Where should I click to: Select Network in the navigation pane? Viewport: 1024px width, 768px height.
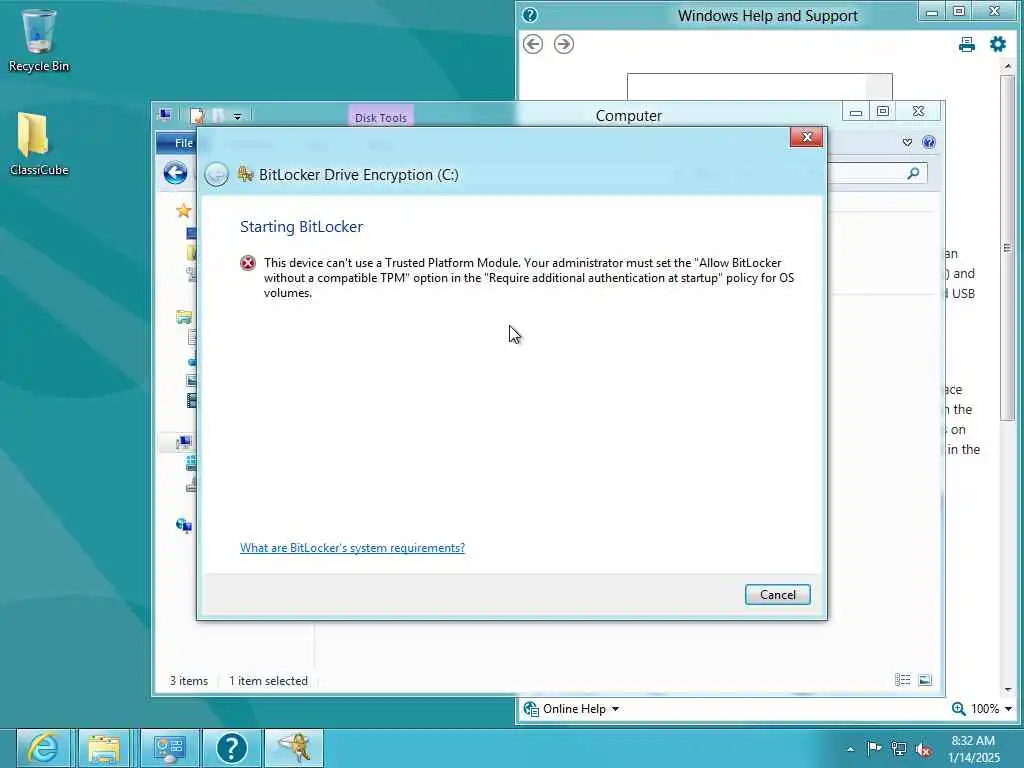184,524
